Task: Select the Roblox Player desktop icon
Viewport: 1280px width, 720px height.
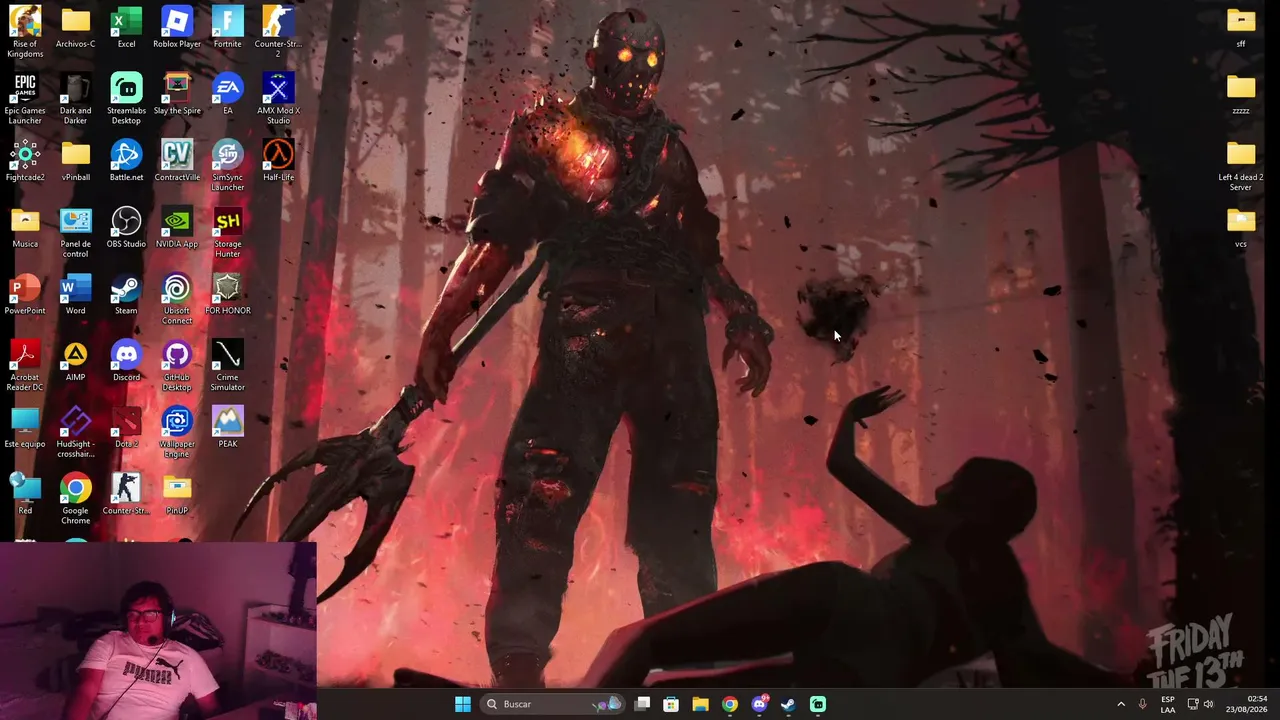Action: (x=177, y=27)
